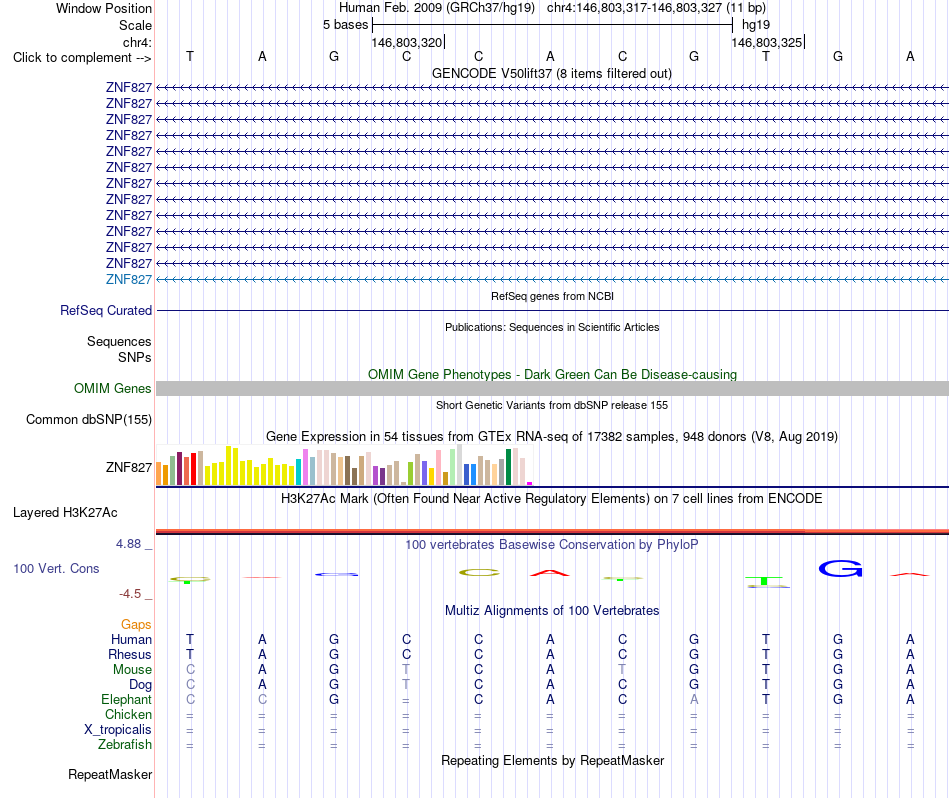Select the Dog alignment row label
Screen dimensions: 950x798
click(x=140, y=685)
